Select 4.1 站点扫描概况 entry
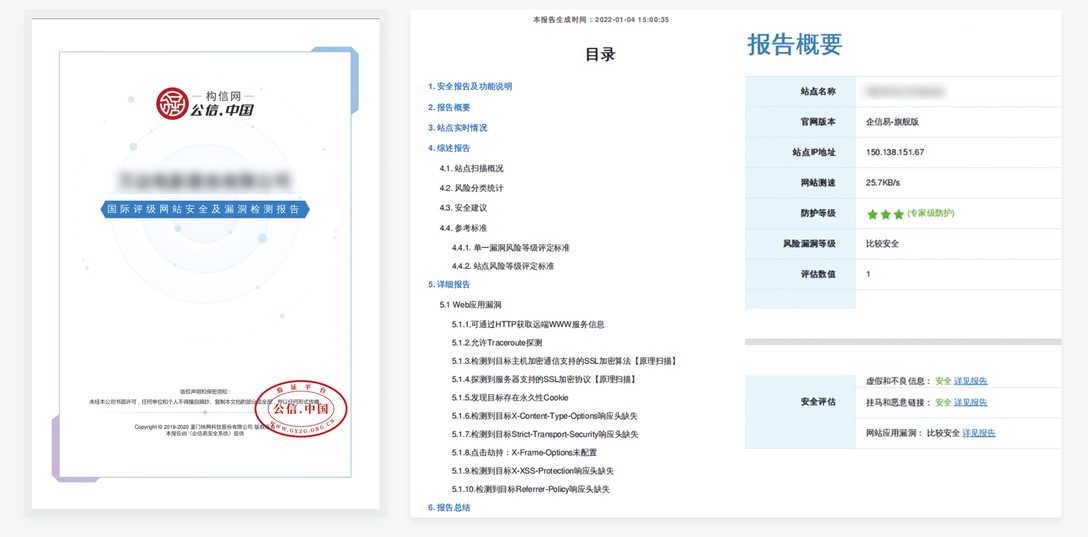 [x=471, y=168]
